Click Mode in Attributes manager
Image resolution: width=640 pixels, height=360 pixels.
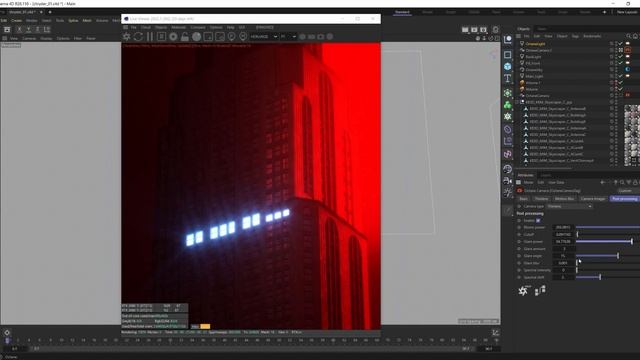528,182
